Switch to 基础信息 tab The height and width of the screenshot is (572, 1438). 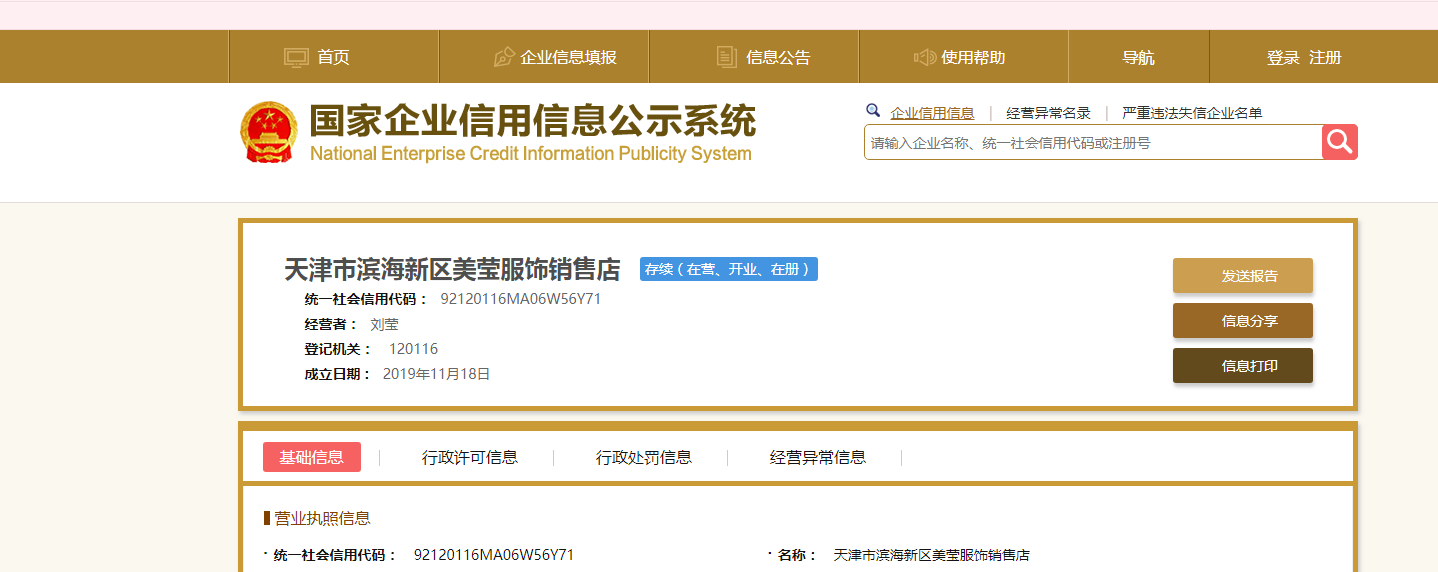click(x=312, y=457)
